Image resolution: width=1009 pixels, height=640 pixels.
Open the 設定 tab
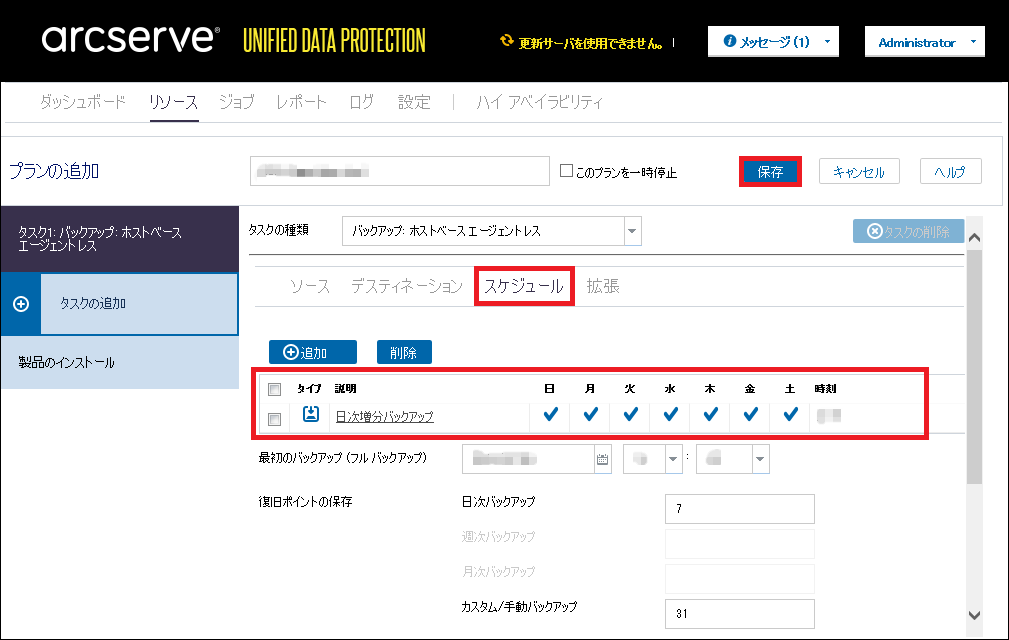(414, 102)
